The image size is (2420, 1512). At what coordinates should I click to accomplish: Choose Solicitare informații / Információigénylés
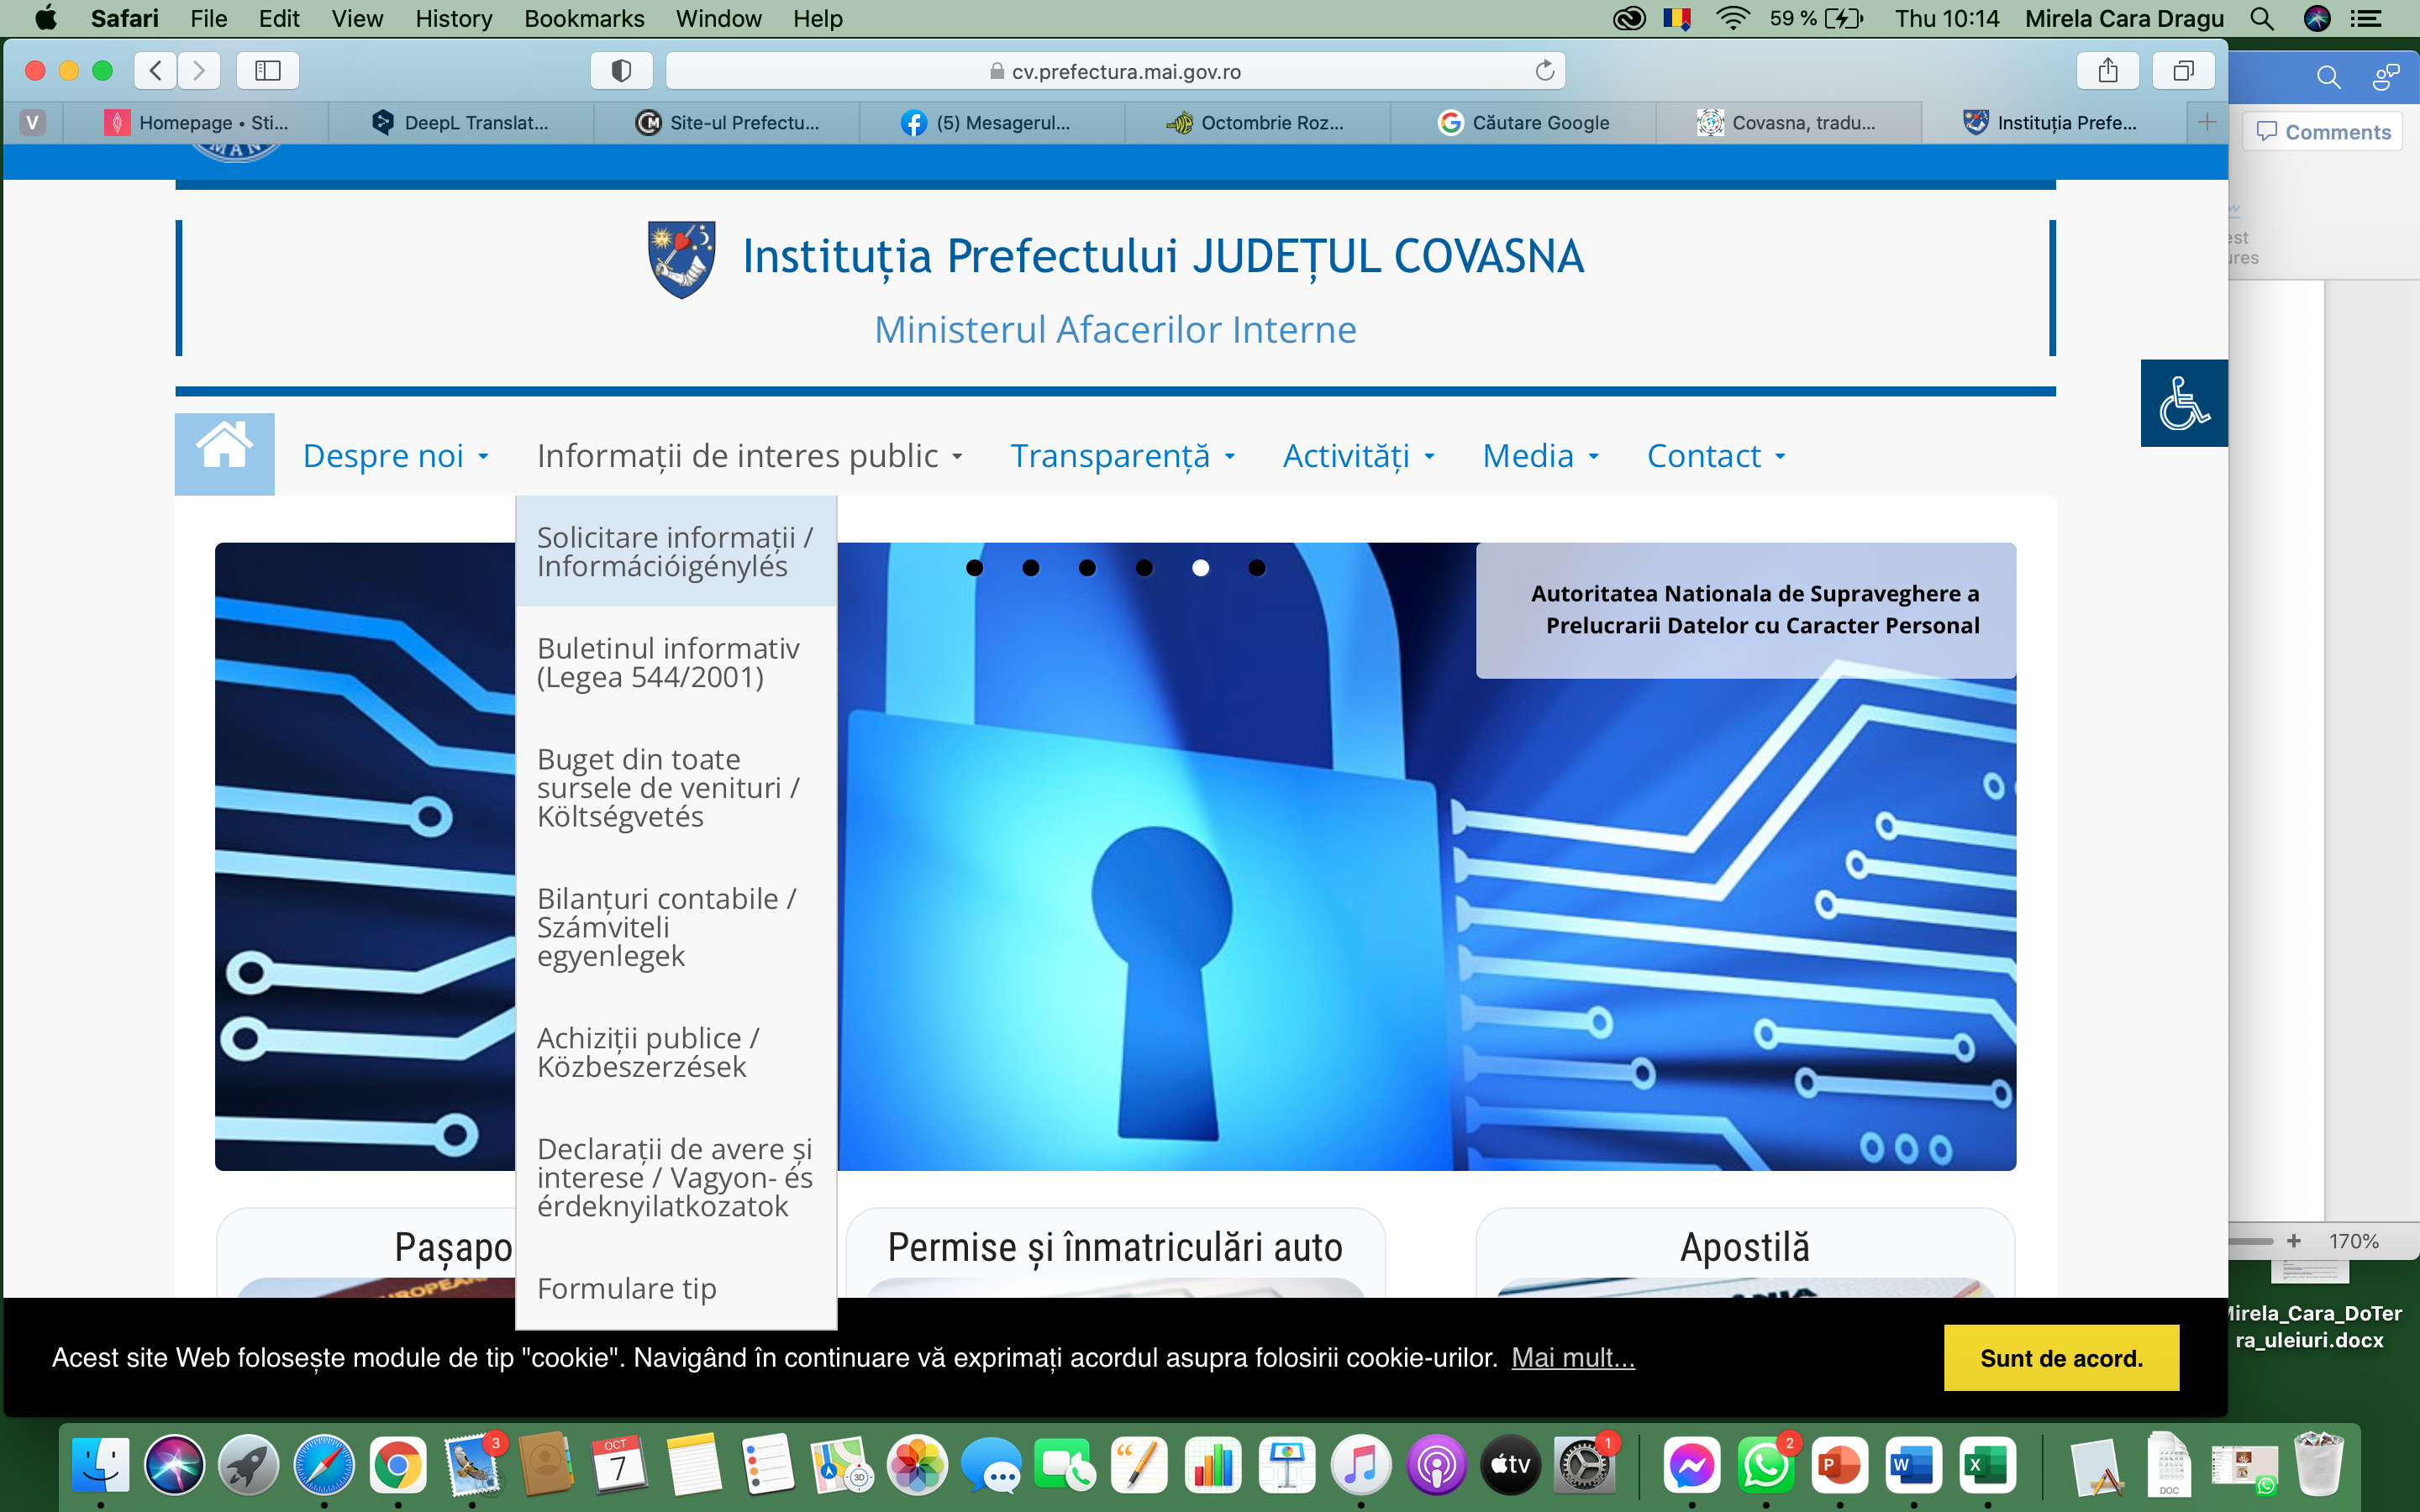click(676, 552)
